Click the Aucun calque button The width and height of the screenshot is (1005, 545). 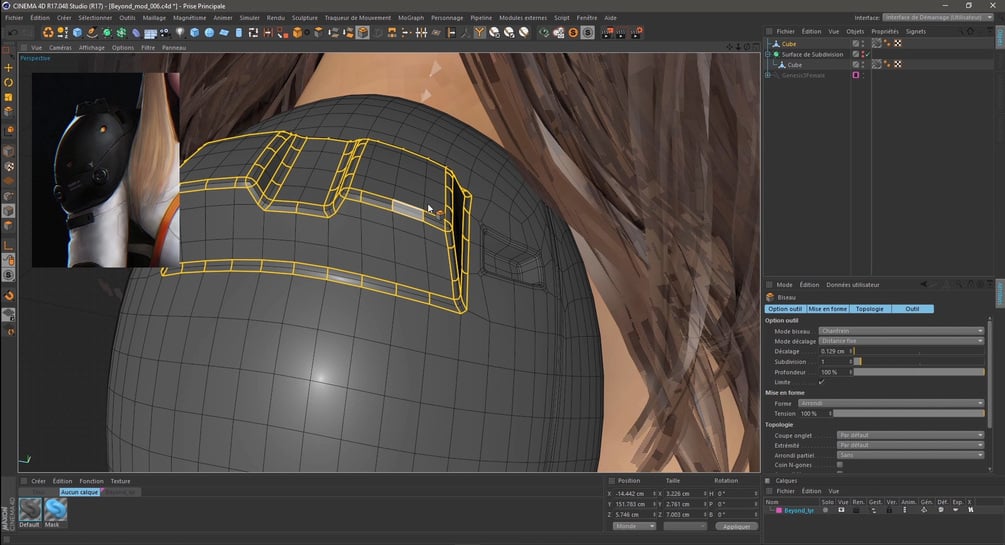(79, 492)
